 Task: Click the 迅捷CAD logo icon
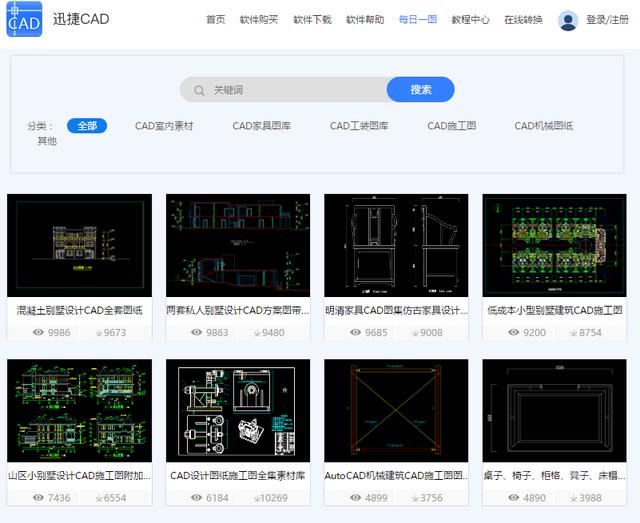tap(24, 19)
